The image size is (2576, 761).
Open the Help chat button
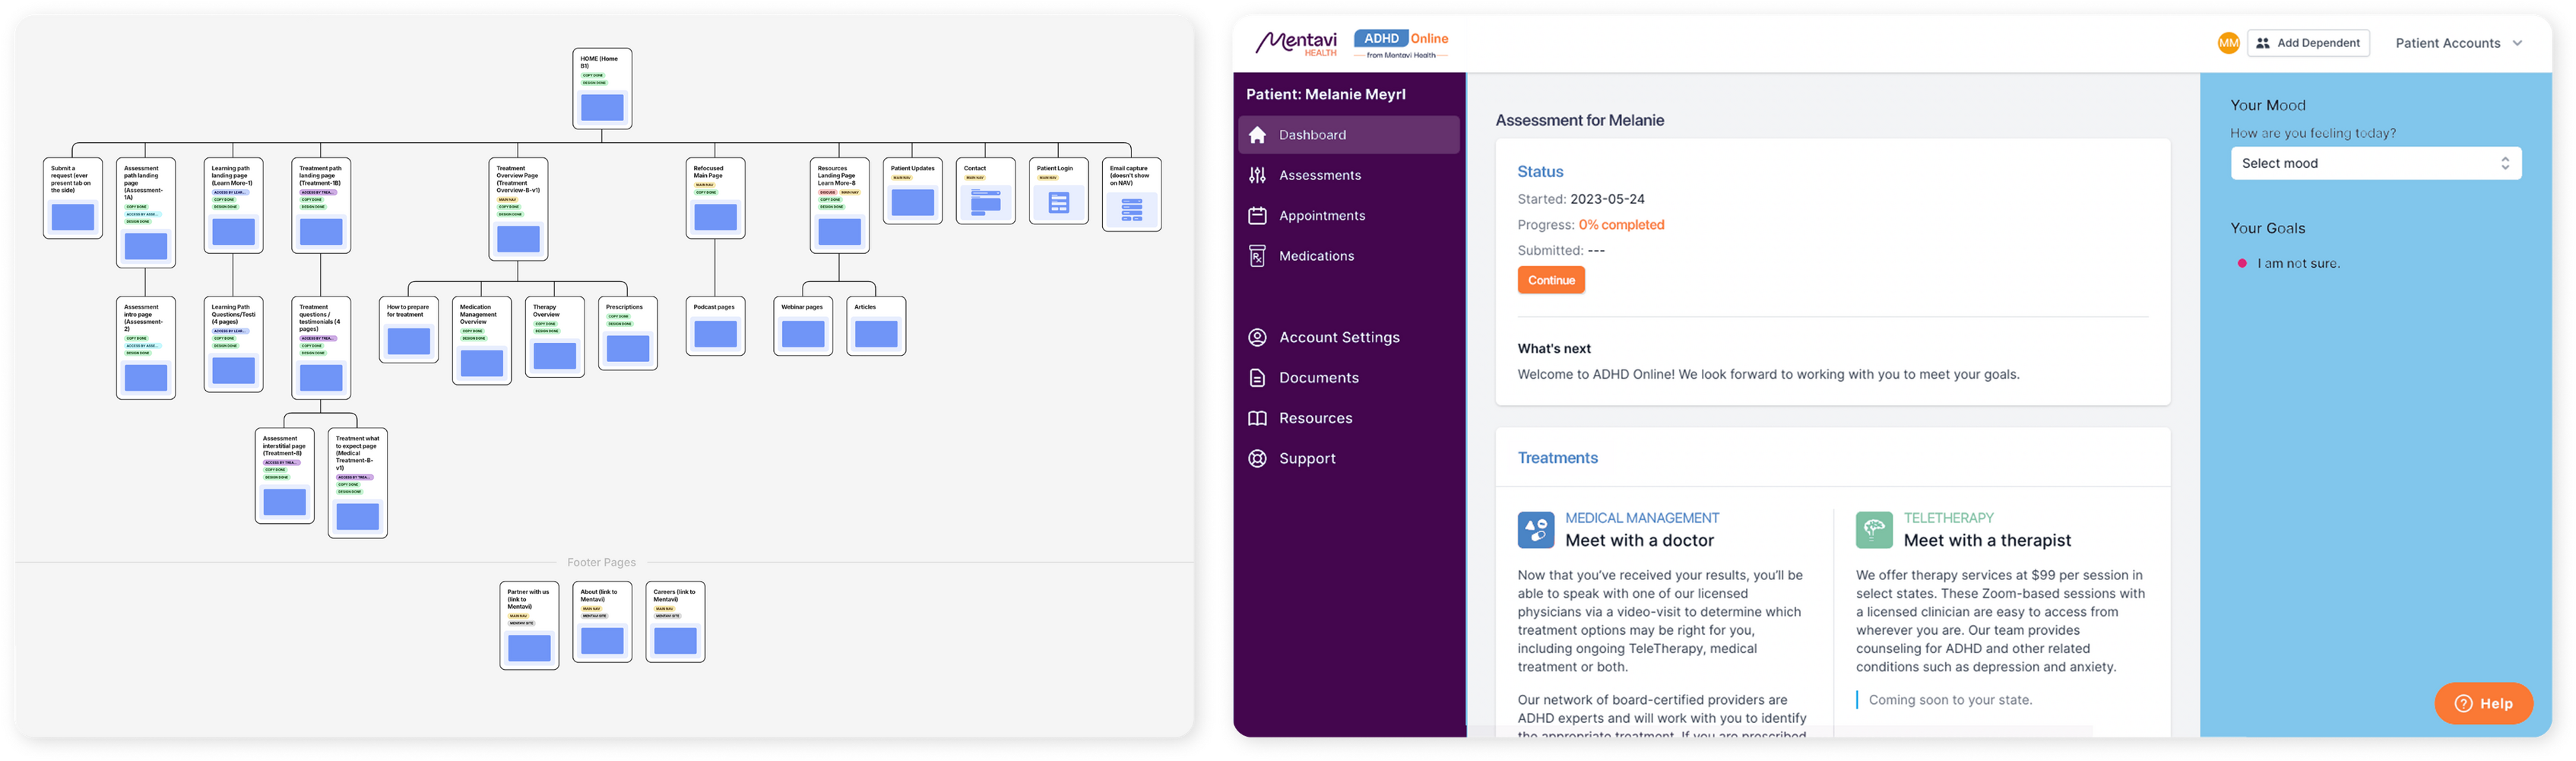point(2483,704)
